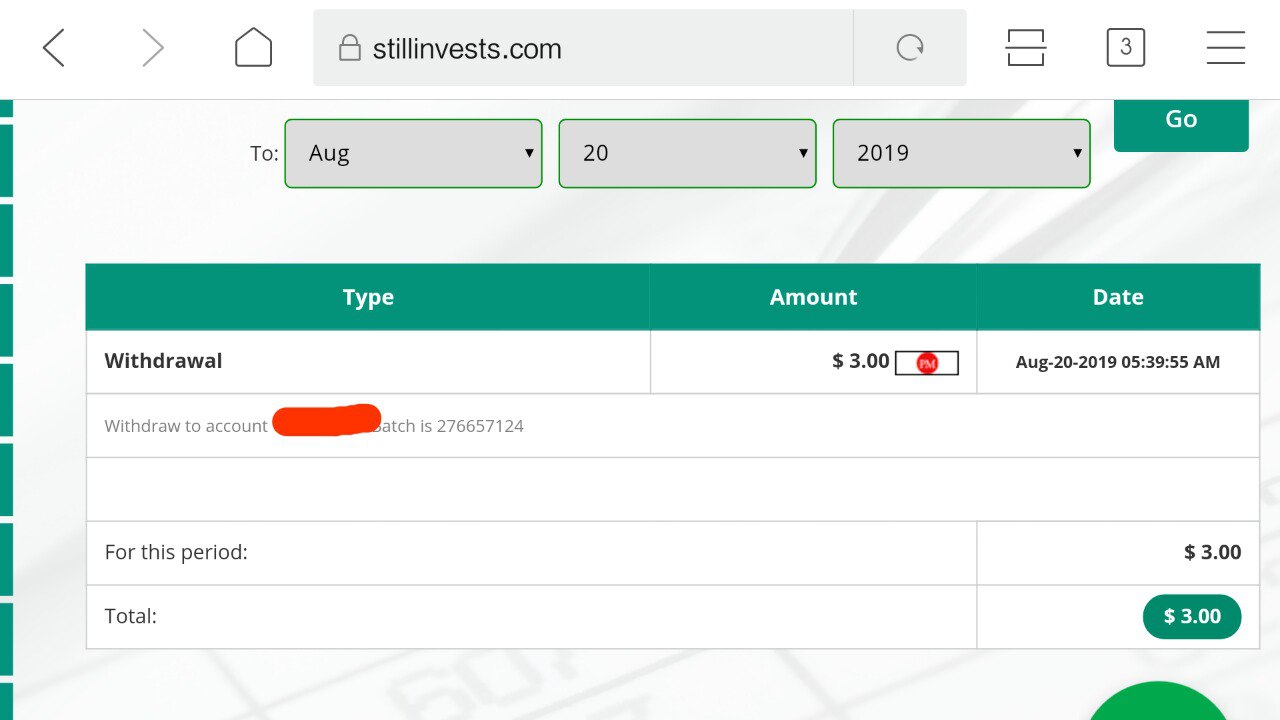Open the year dropdown showing 2019
The width and height of the screenshot is (1280, 720).
click(x=961, y=153)
